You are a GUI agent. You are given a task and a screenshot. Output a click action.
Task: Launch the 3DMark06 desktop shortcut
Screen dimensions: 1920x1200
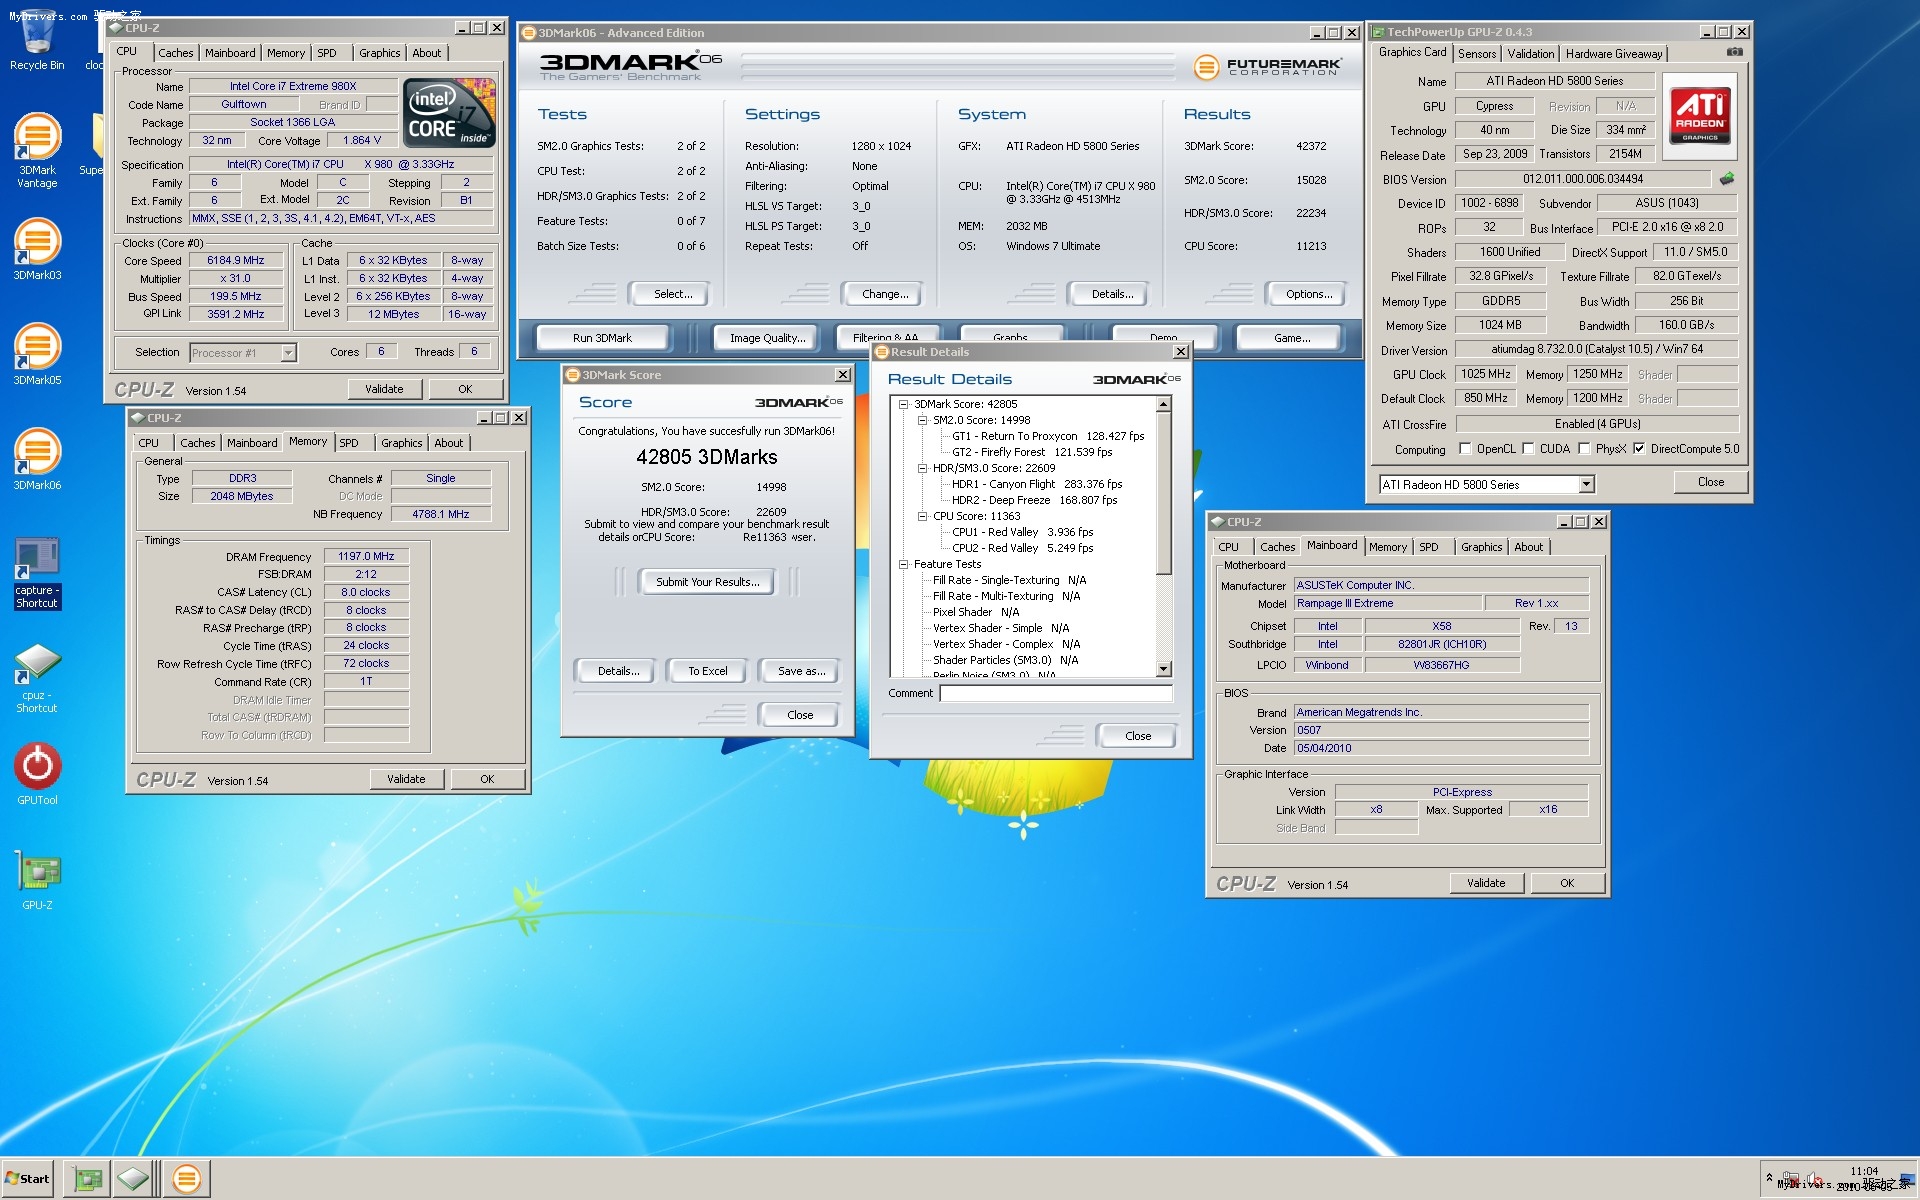click(x=37, y=460)
